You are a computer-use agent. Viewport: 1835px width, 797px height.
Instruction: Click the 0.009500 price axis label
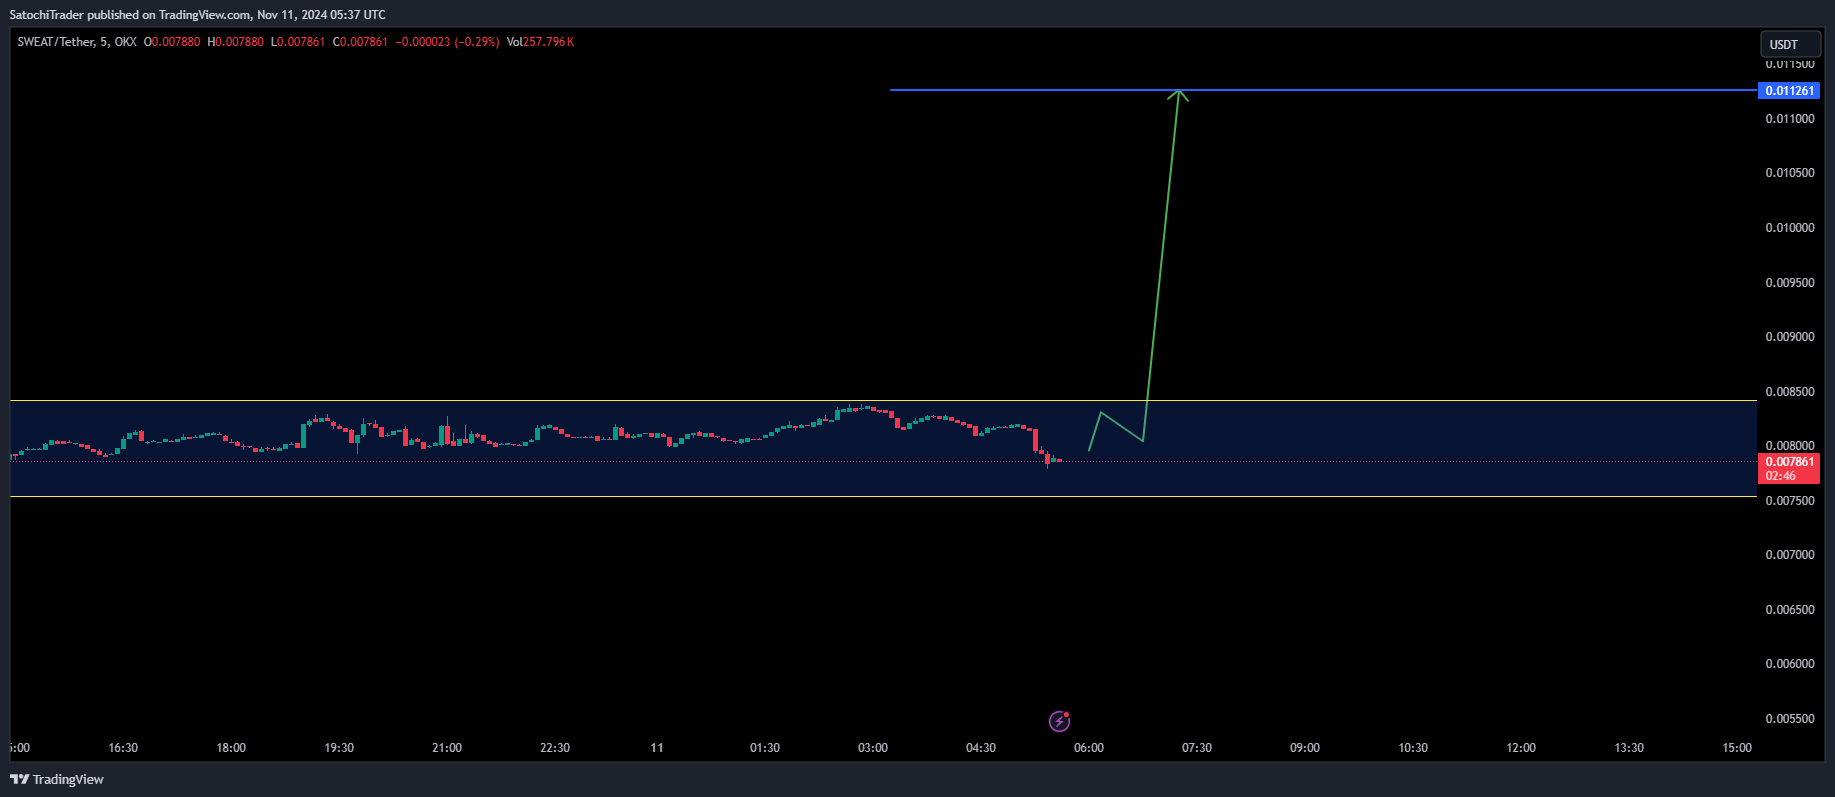point(1790,283)
